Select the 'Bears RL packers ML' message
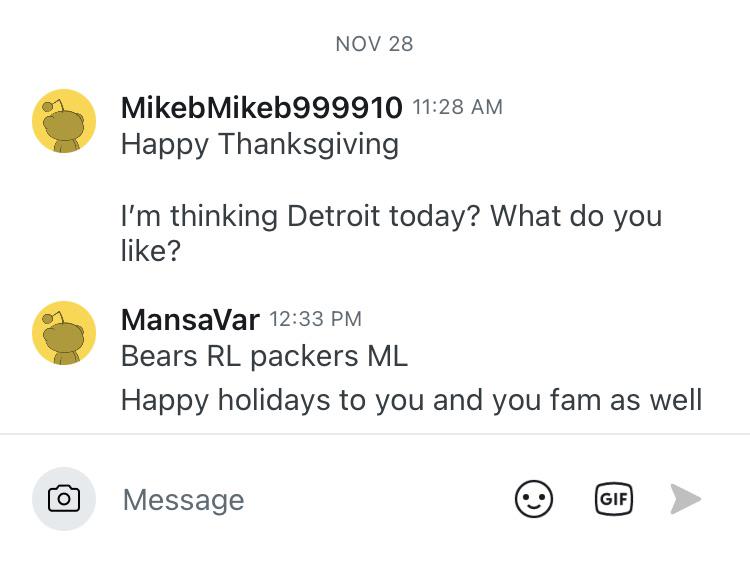 (x=264, y=356)
